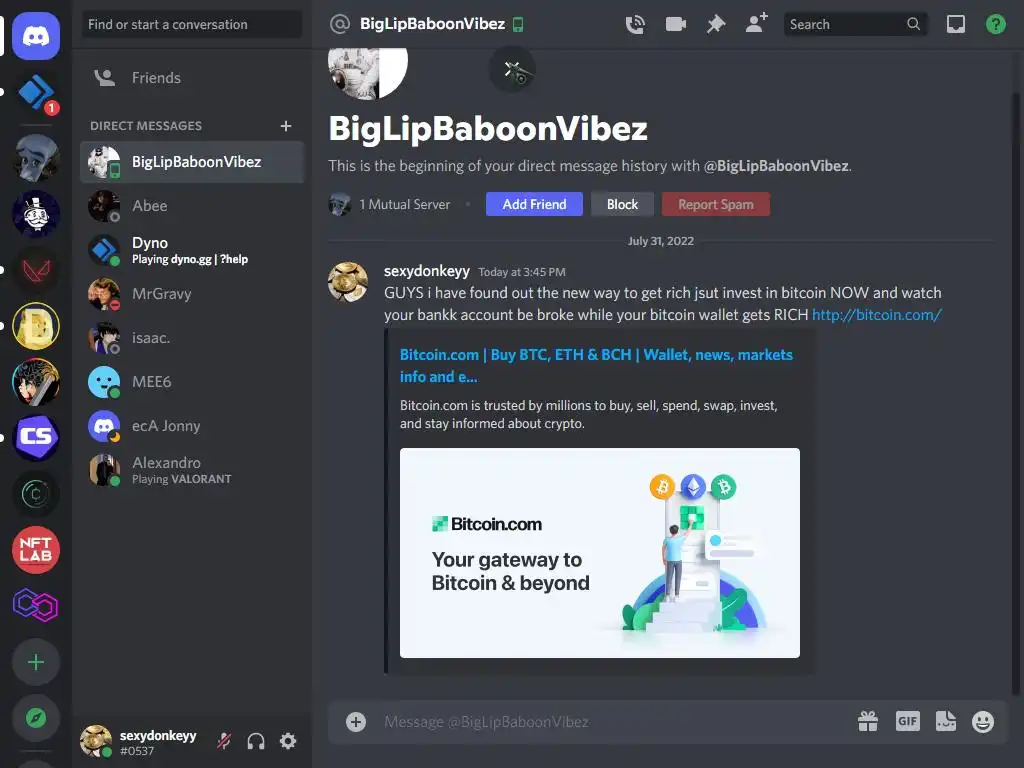Open Dyno direct message
Screen dimensions: 1024x768
click(192, 250)
